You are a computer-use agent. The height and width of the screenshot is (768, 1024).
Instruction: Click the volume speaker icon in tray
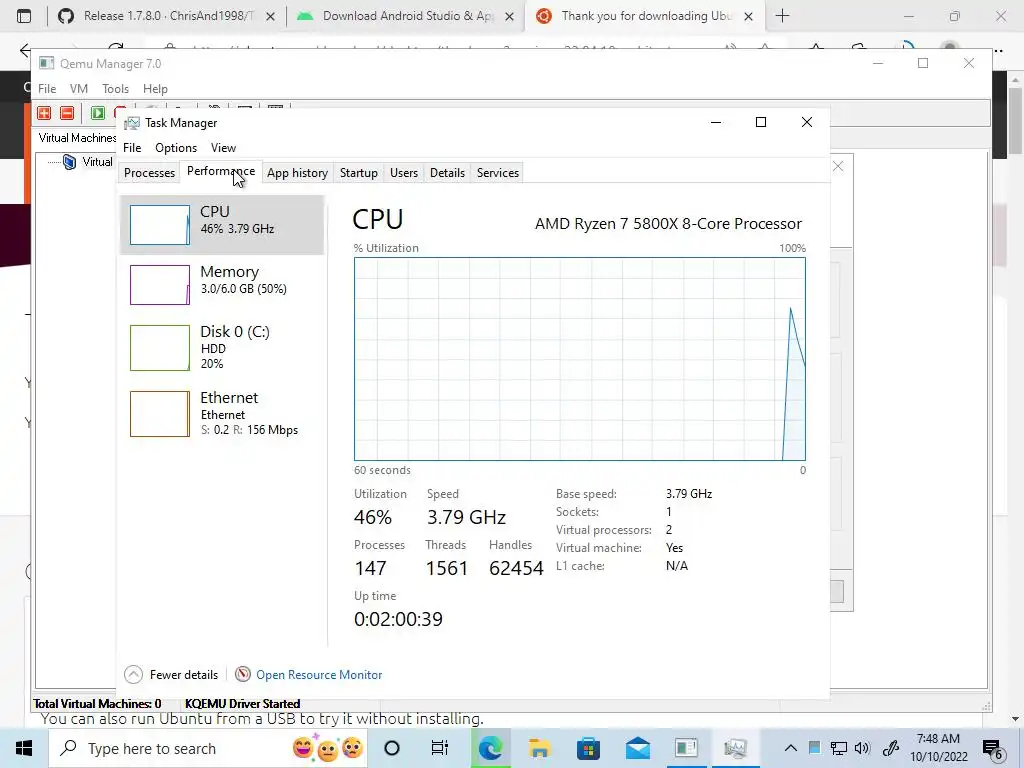click(x=862, y=748)
